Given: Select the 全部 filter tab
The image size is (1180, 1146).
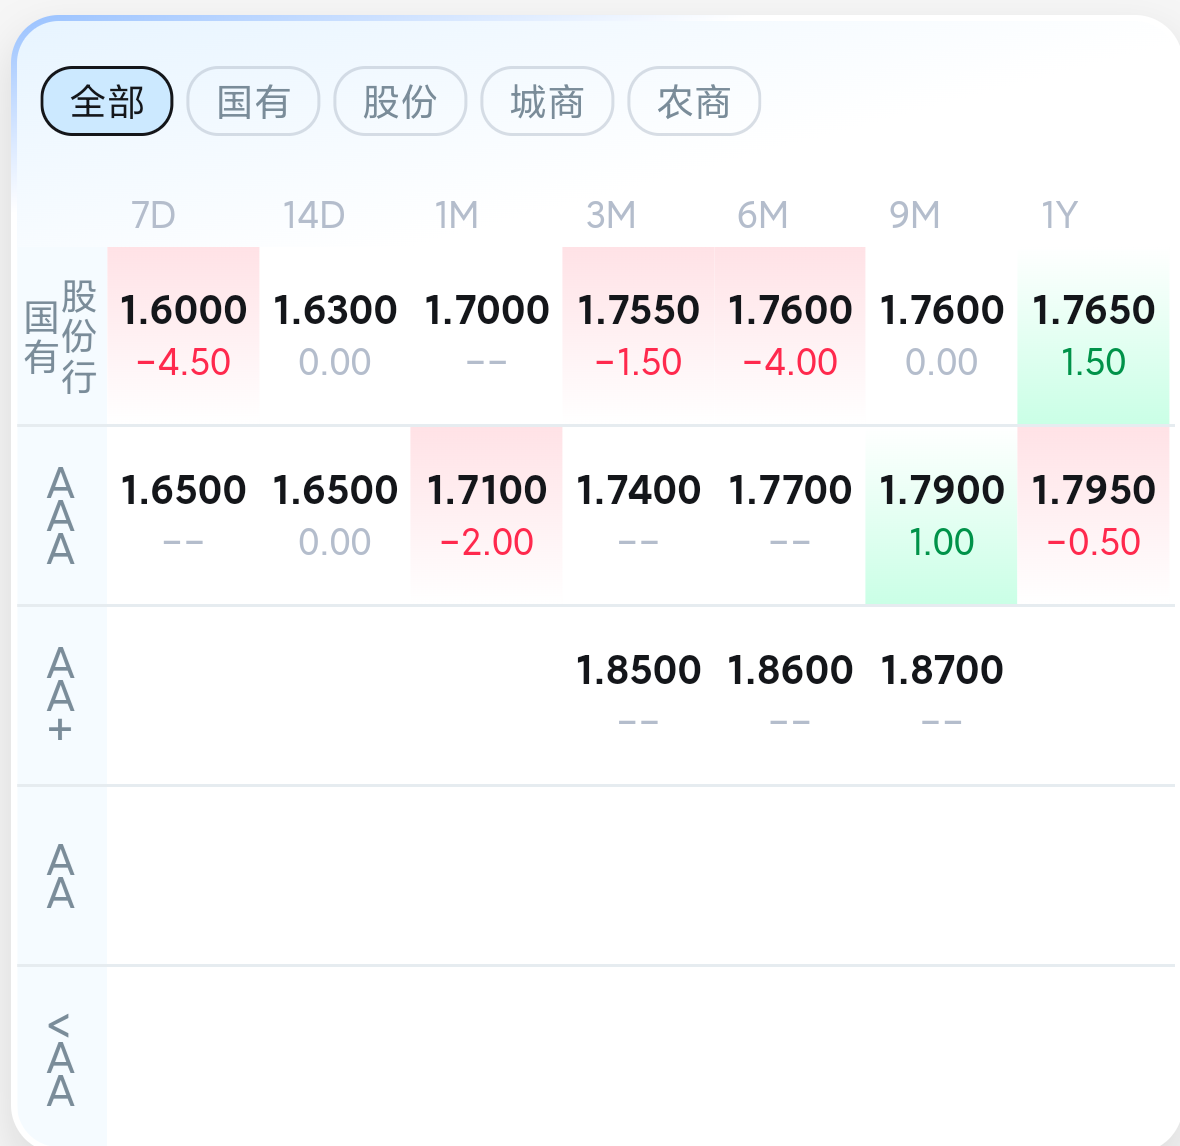Looking at the screenshot, I should click(107, 101).
